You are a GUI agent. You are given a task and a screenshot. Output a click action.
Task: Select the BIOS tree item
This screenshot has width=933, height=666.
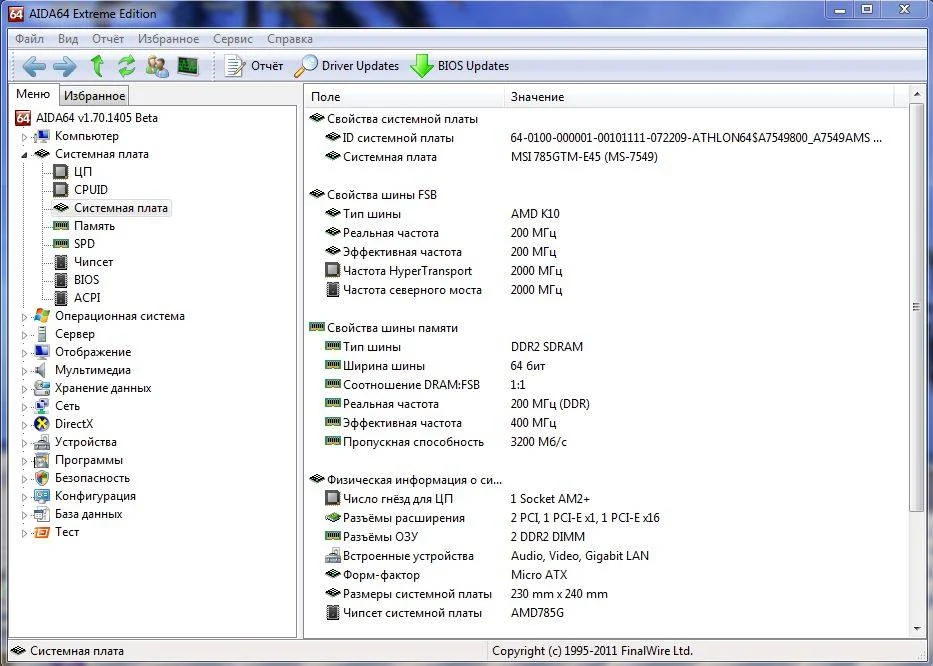pos(86,280)
